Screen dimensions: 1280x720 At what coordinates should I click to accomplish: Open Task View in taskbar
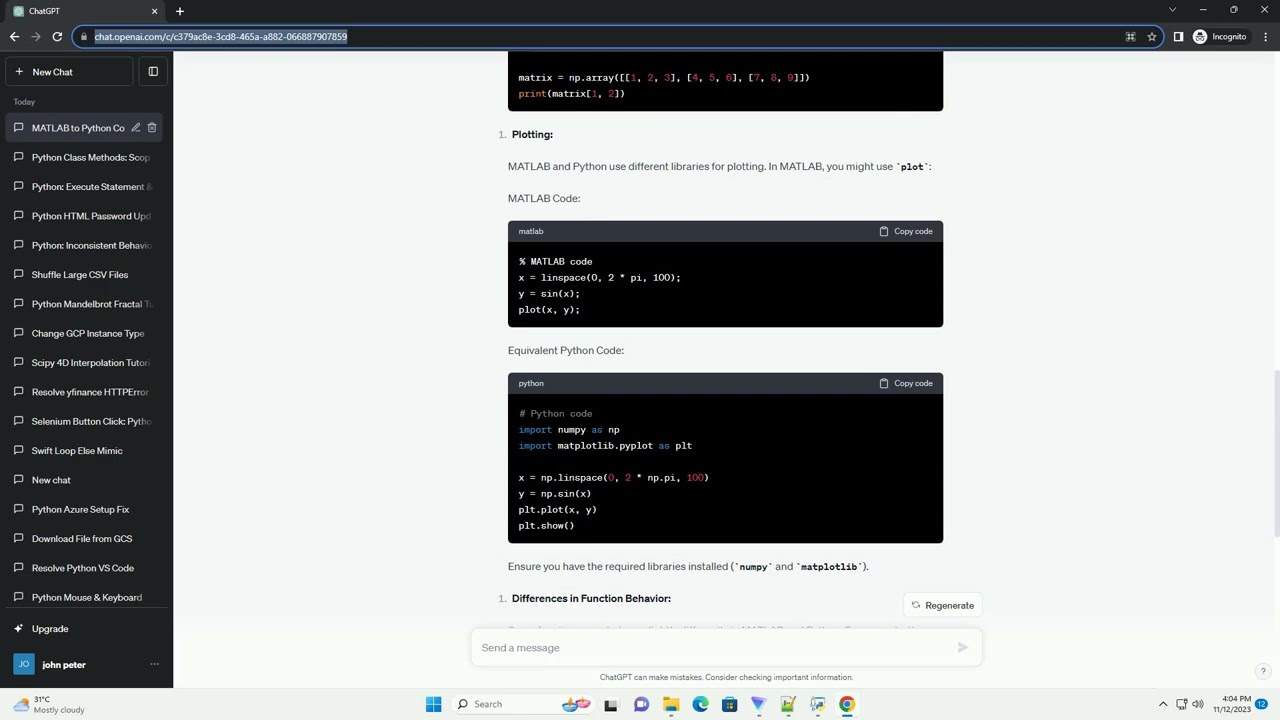(x=611, y=704)
